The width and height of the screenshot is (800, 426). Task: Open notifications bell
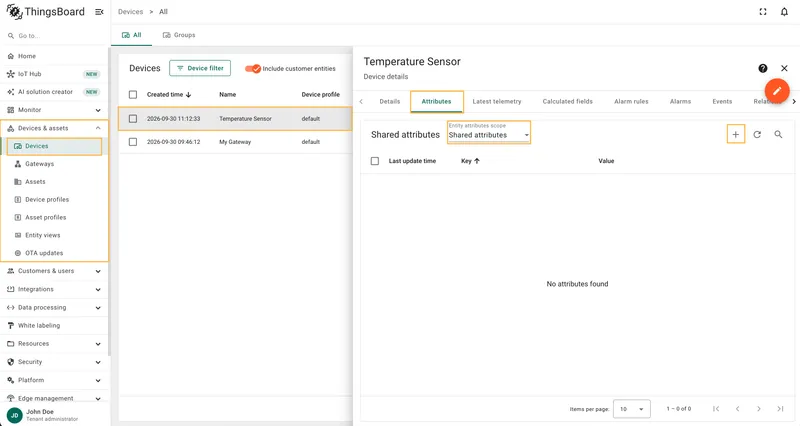[x=784, y=12]
